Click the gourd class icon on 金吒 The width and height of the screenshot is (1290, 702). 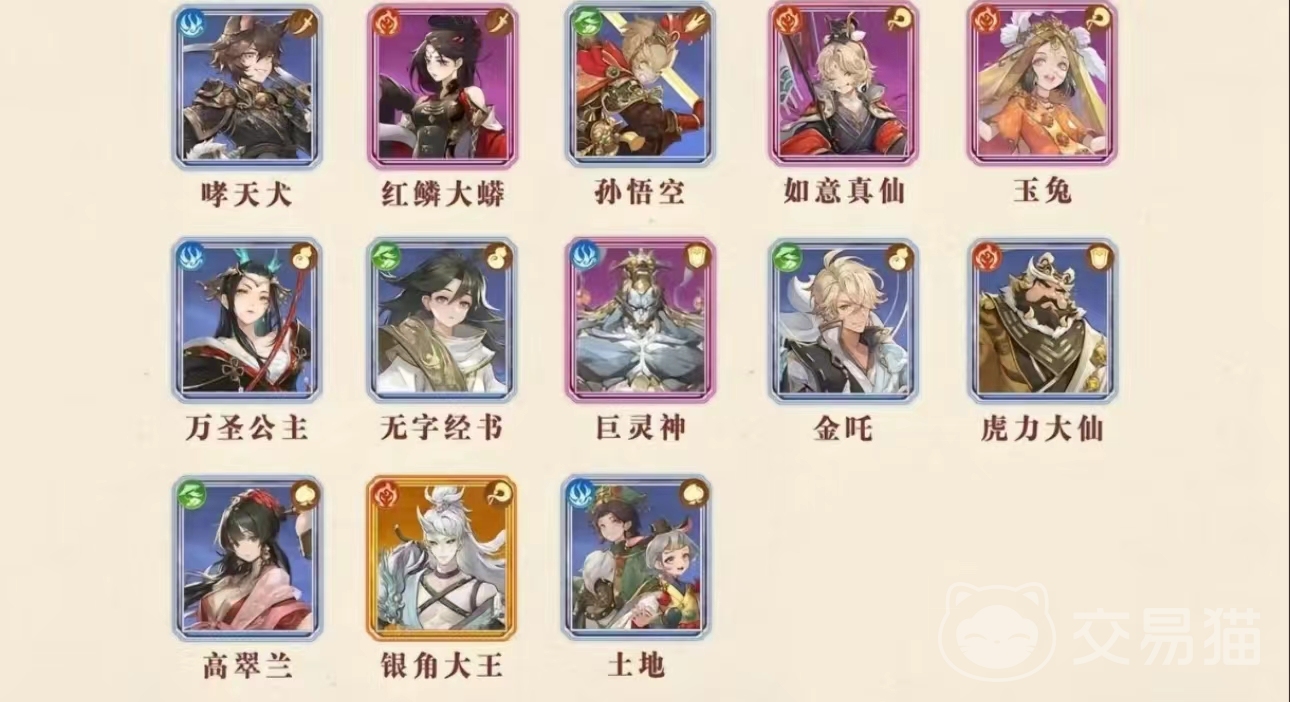(x=899, y=257)
